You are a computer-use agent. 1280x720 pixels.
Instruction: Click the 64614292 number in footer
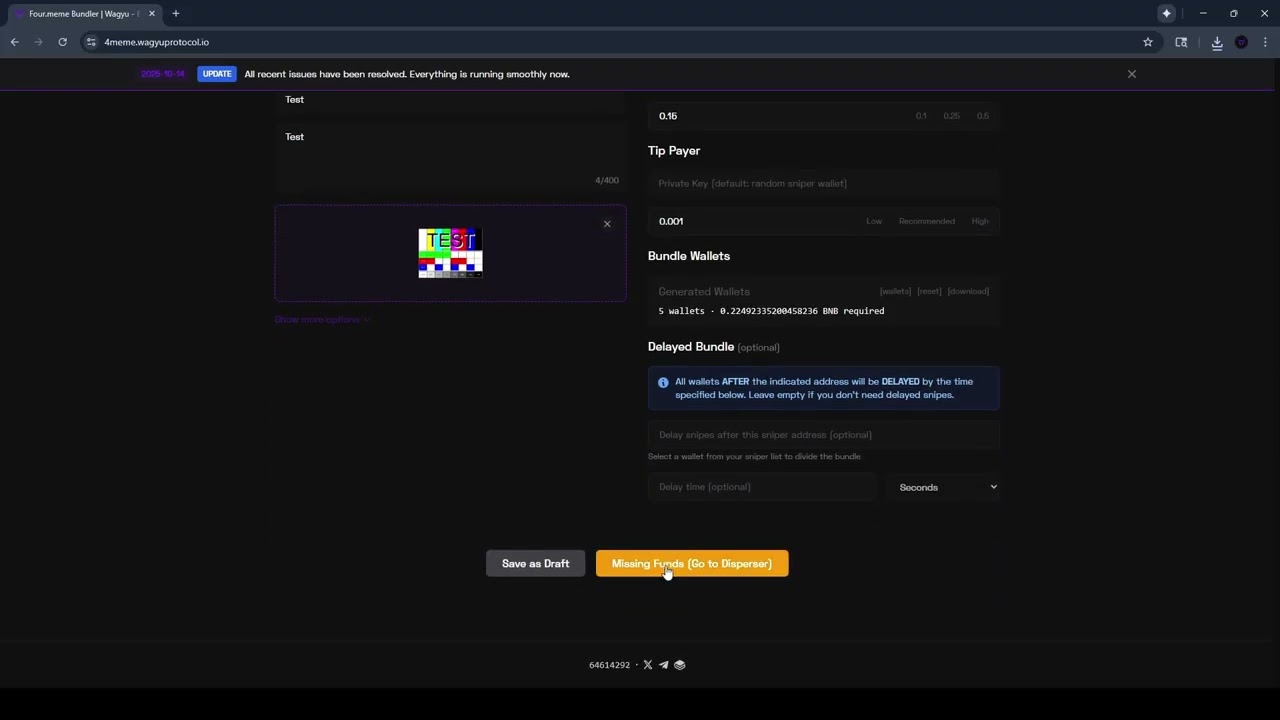[610, 665]
